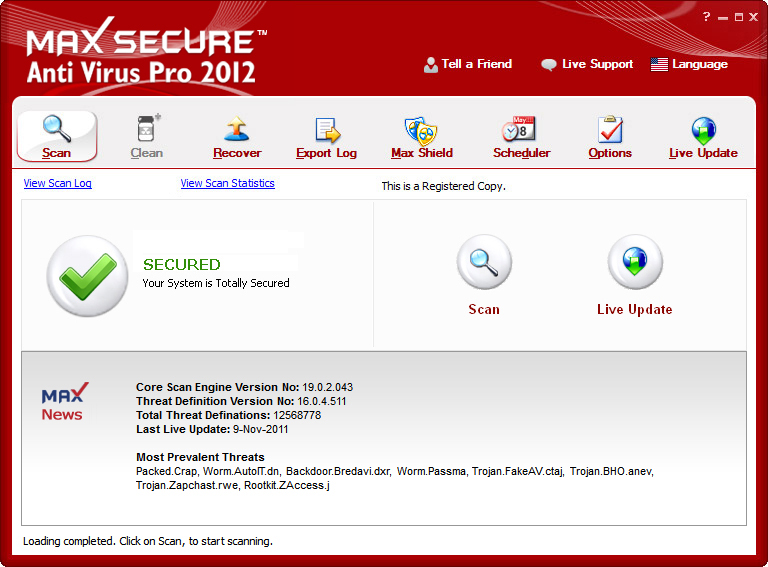
Task: Click Live Support text link
Action: 598,64
